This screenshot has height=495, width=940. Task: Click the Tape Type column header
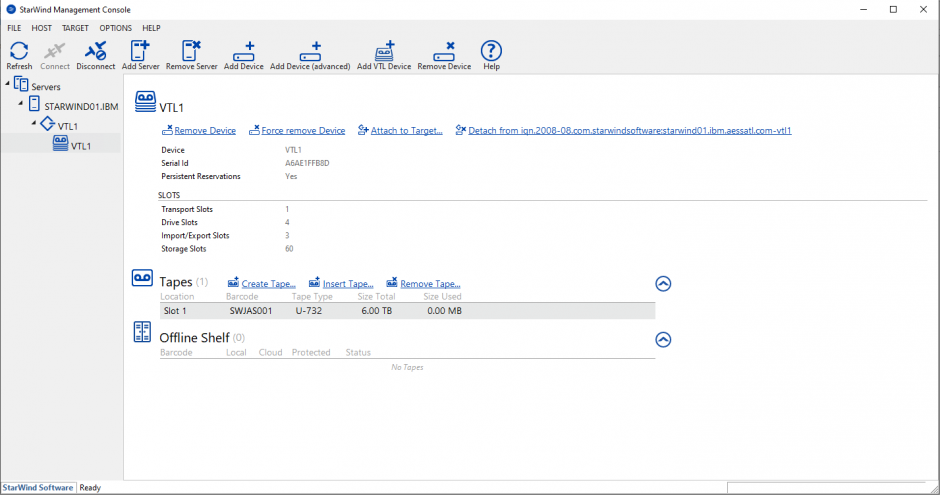click(x=312, y=296)
